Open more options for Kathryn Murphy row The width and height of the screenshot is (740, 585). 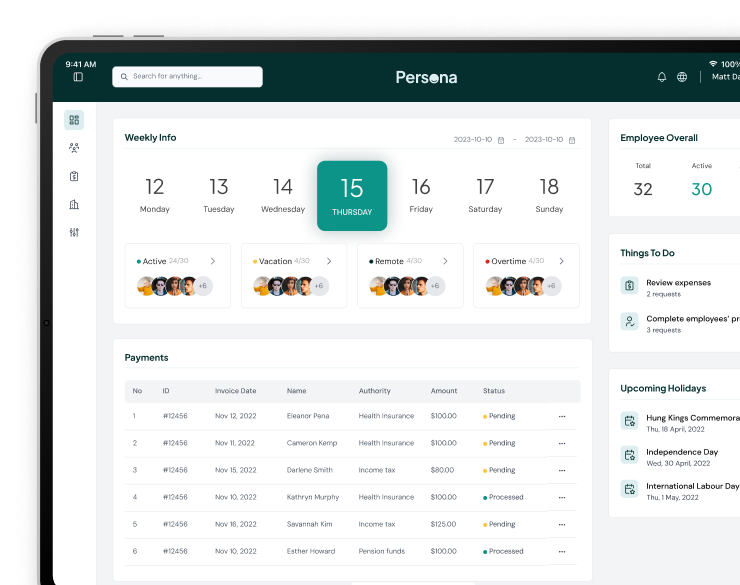(562, 498)
